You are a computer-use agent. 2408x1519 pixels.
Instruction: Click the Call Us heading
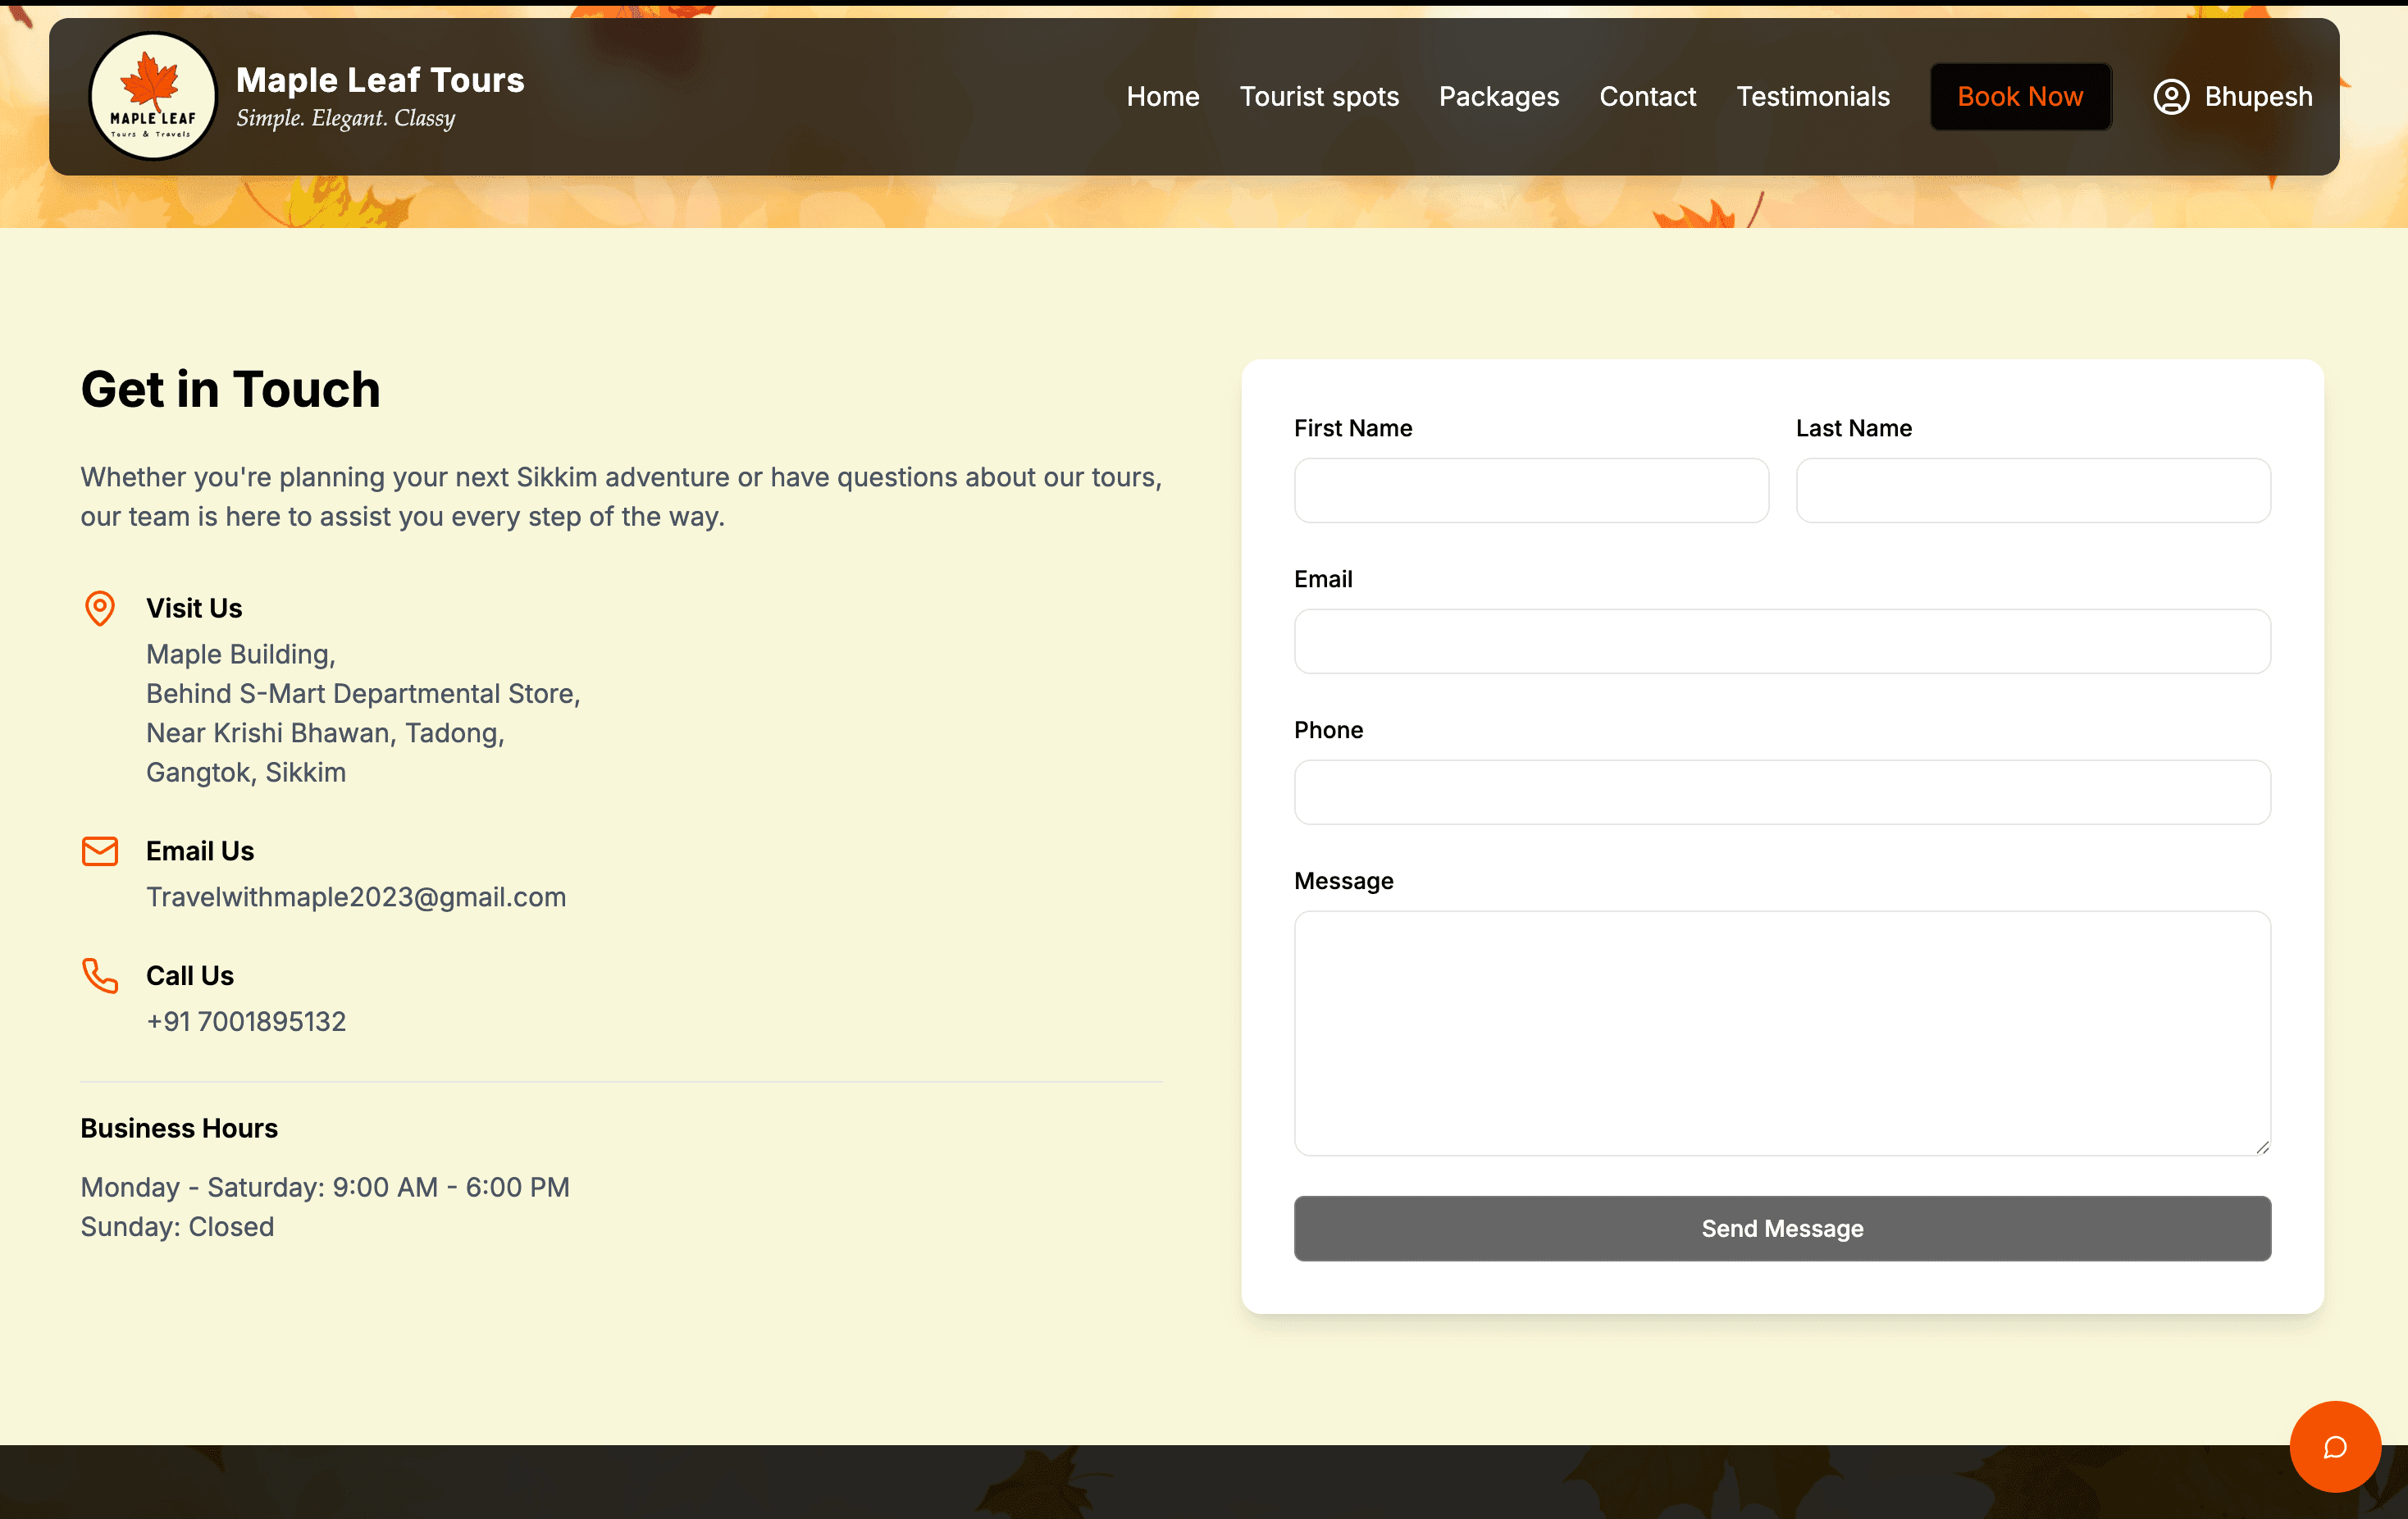tap(190, 975)
